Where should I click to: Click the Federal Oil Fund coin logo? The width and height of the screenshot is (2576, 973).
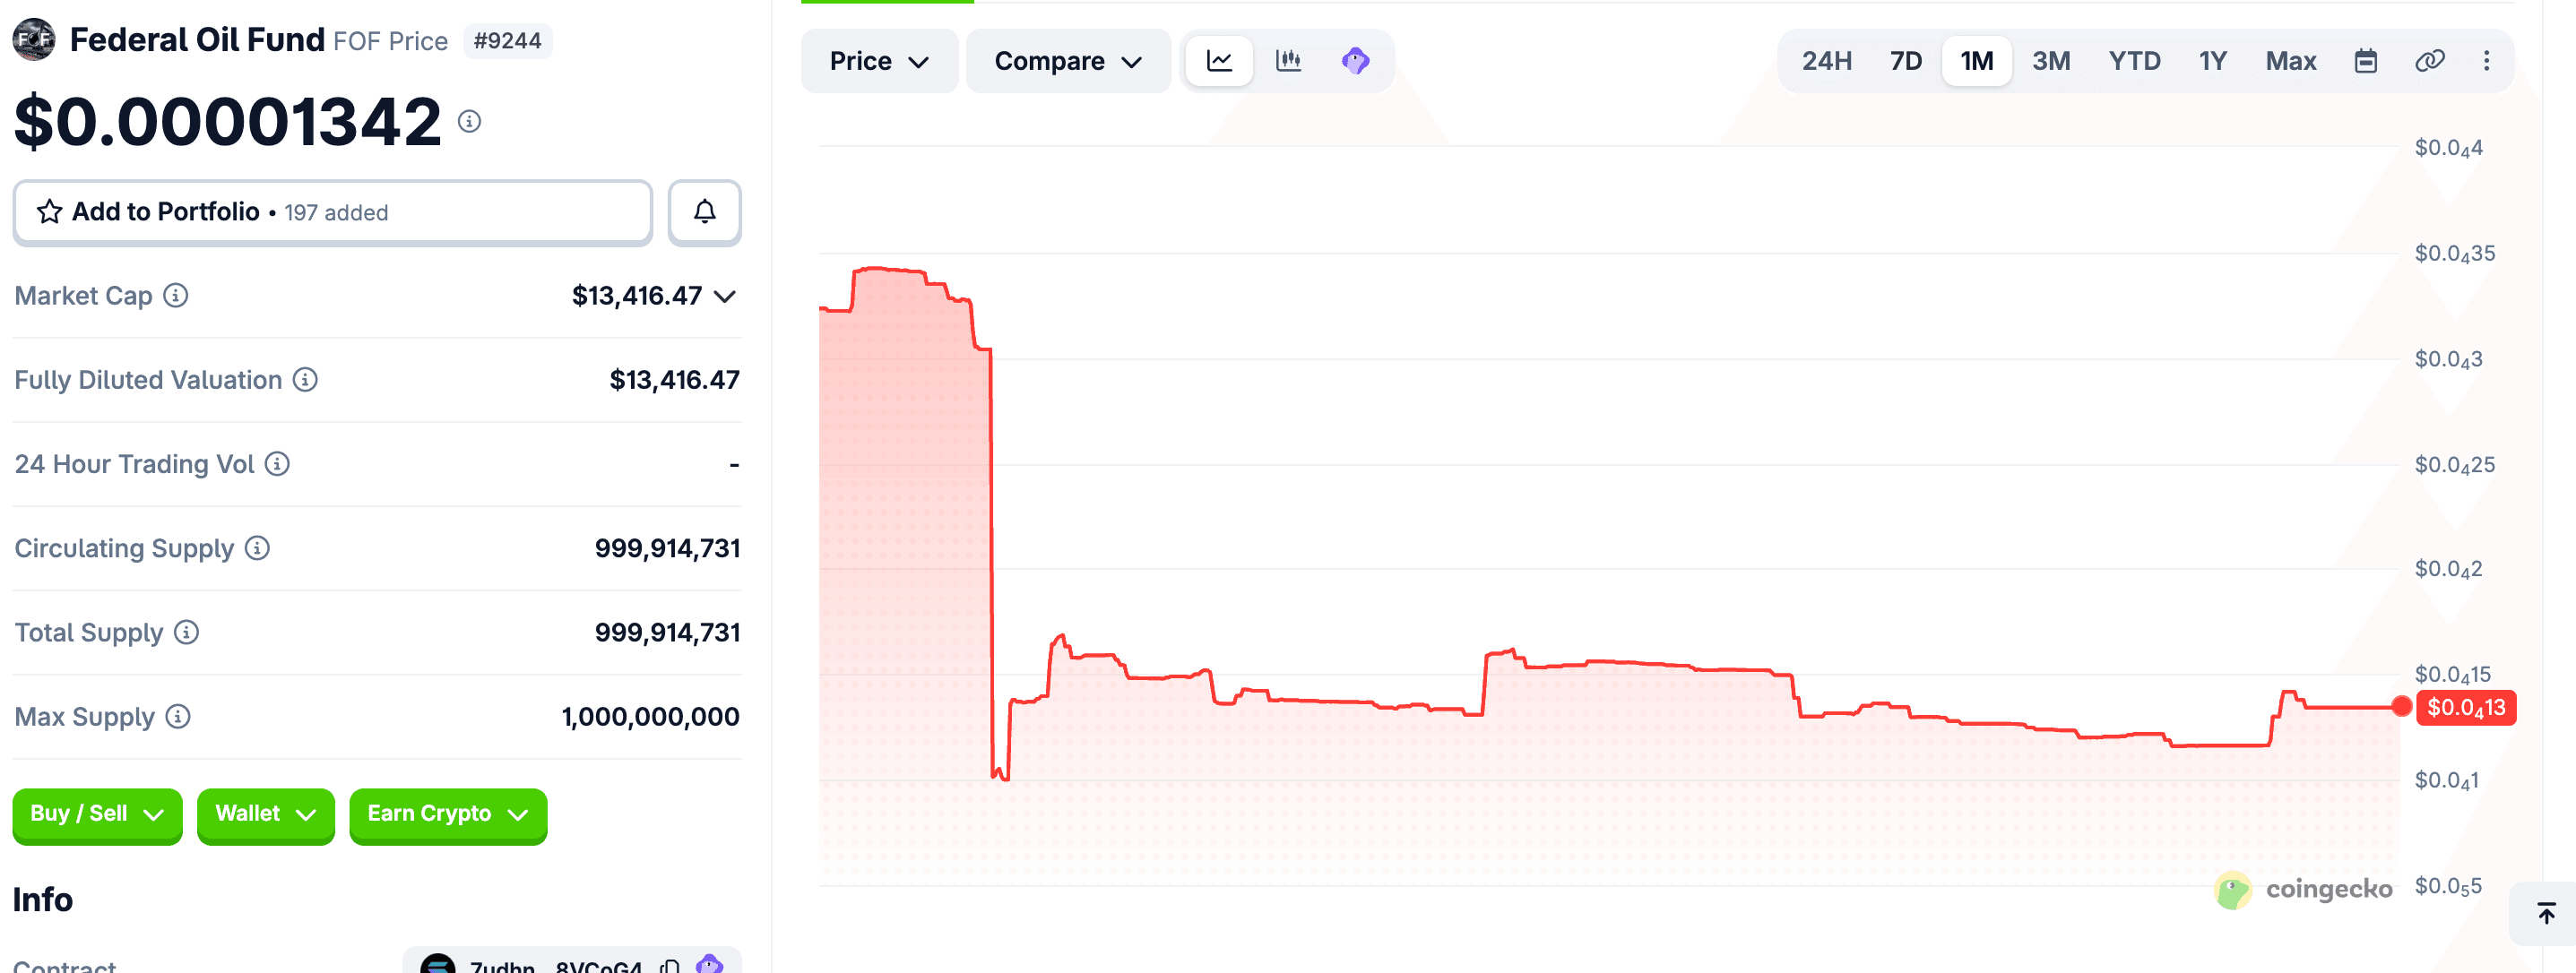click(34, 40)
